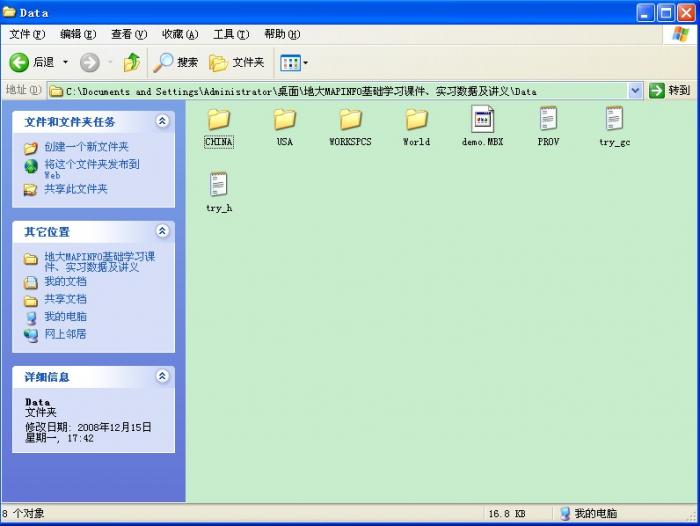700x526 pixels.
Task: Click the 创建一个新文件夹 link
Action: 86,147
